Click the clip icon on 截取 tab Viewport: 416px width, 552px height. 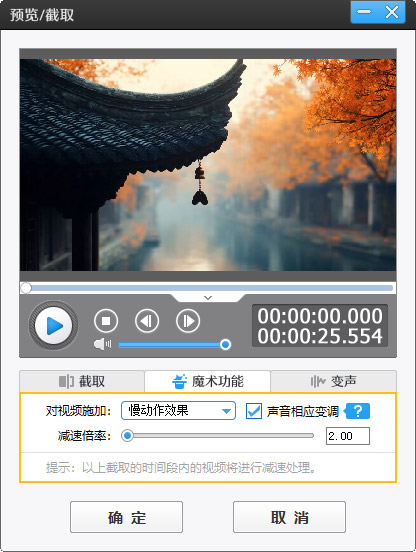pos(66,381)
